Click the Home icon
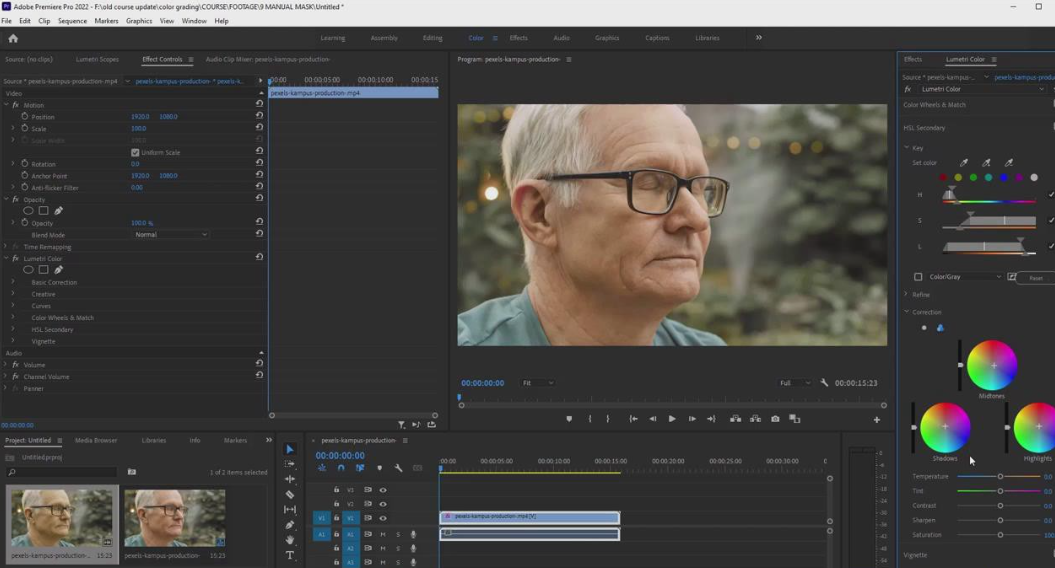Screen dimensions: 1055x568 (13, 38)
